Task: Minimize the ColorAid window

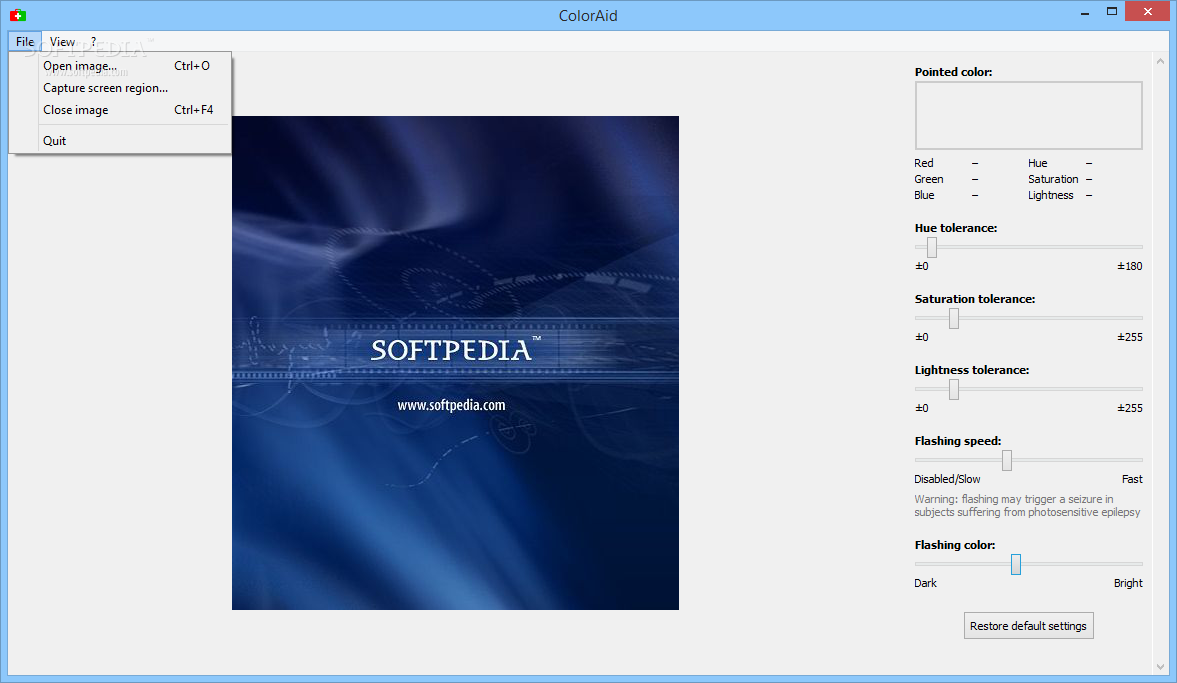Action: click(x=1085, y=13)
